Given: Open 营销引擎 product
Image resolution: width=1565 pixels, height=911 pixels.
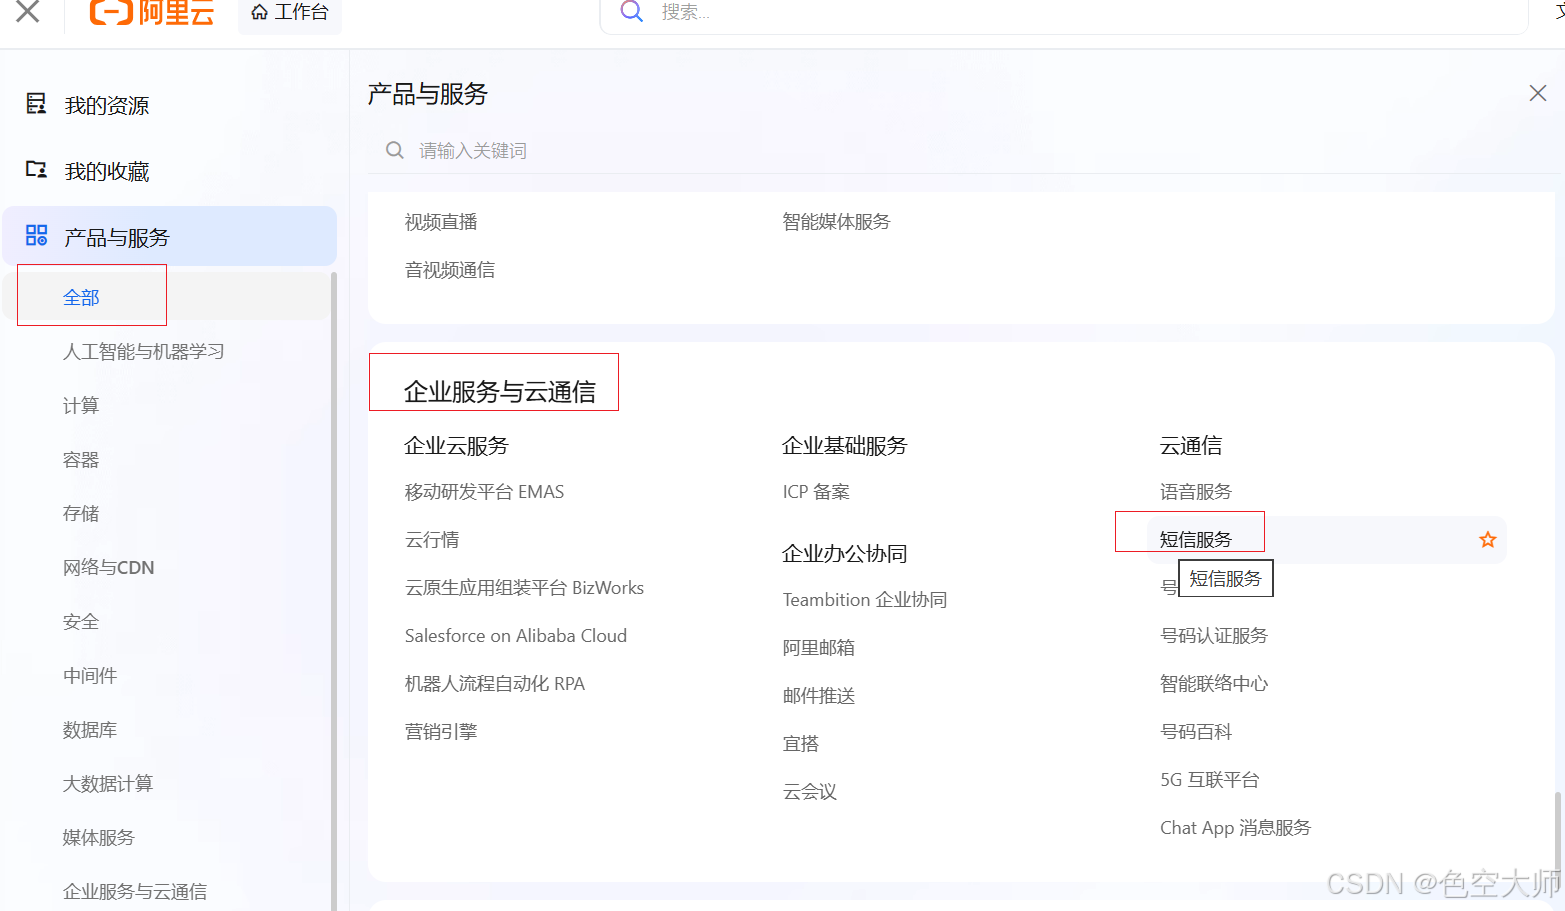Looking at the screenshot, I should pos(441,732).
